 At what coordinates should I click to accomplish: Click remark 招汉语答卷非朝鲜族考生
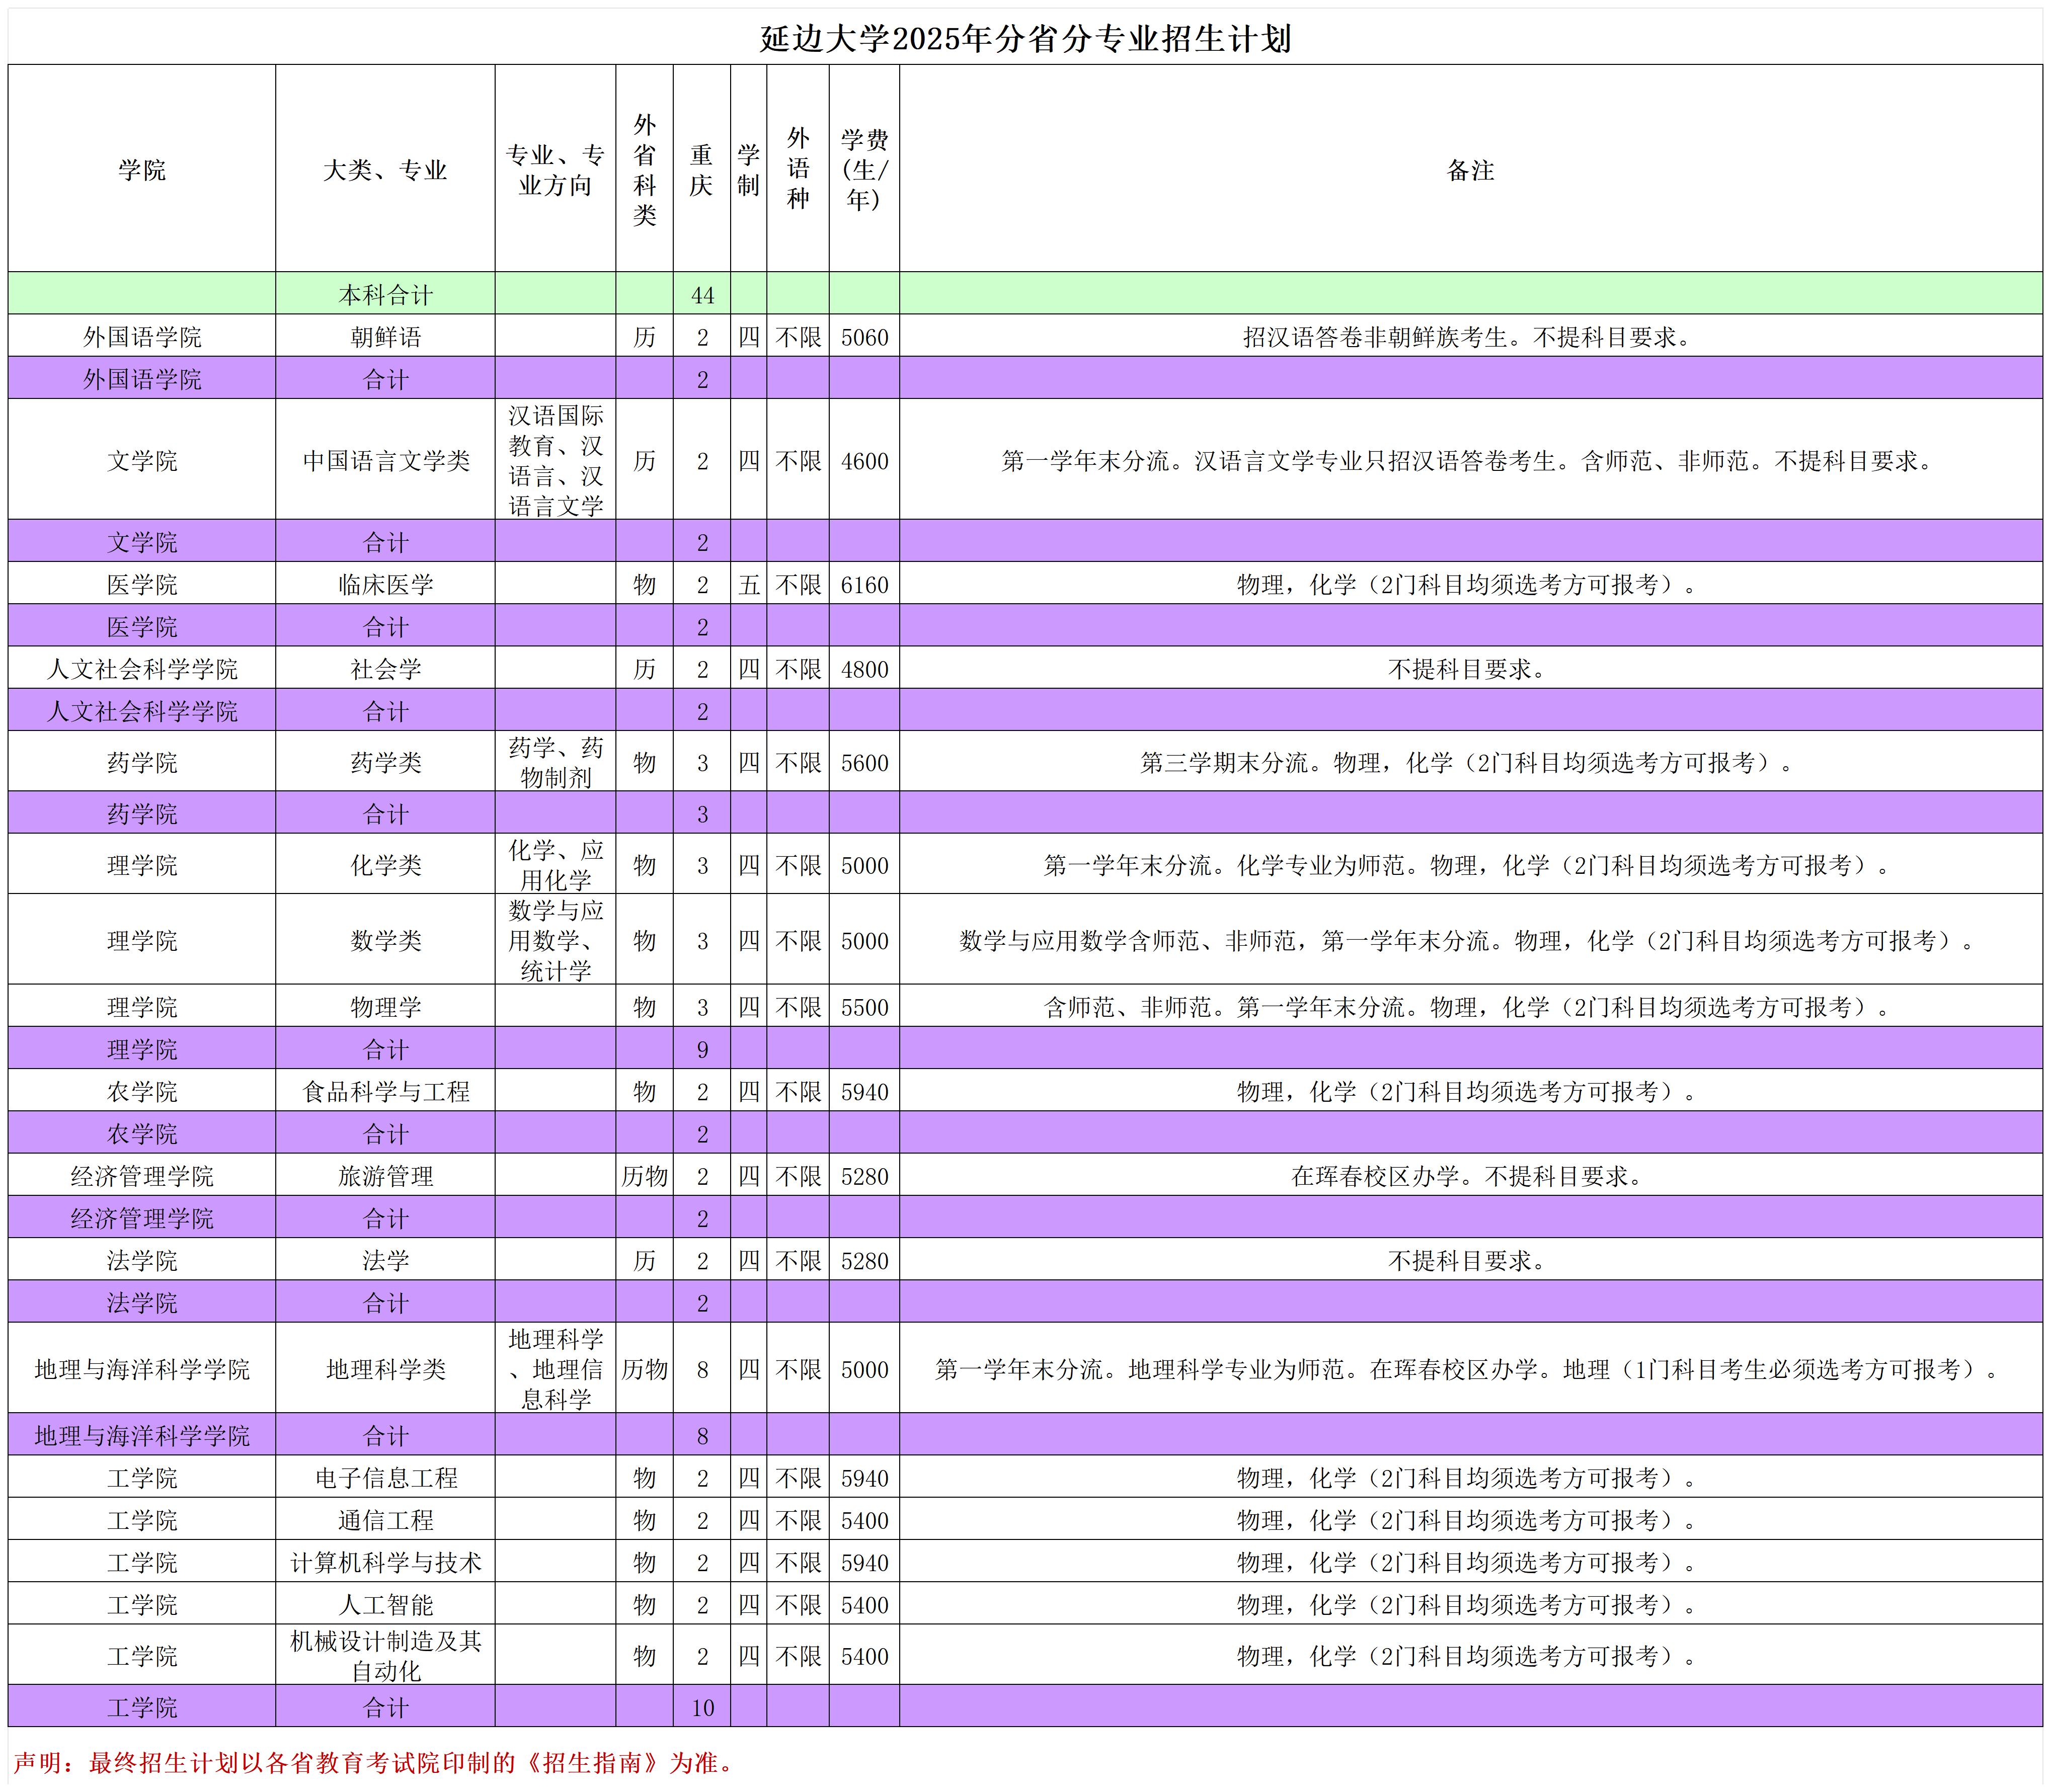1470,336
